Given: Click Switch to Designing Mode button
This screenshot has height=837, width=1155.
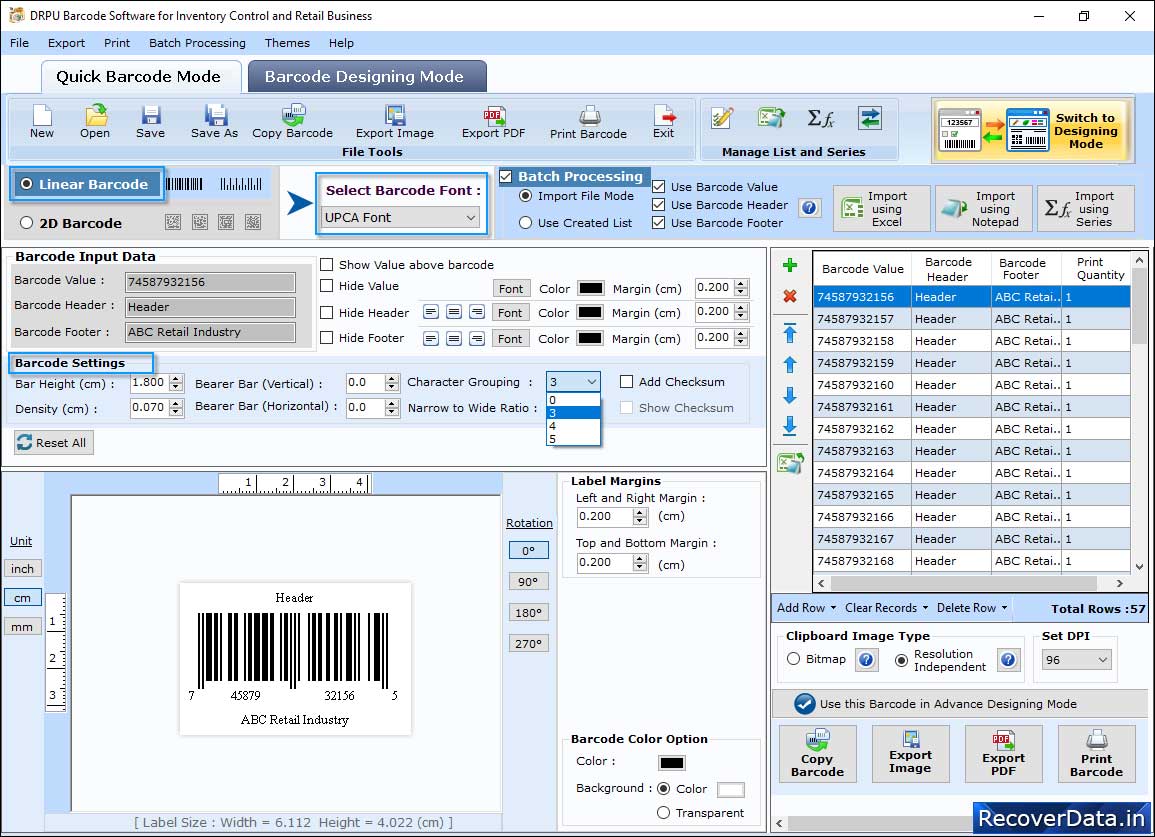Looking at the screenshot, I should tap(1033, 131).
